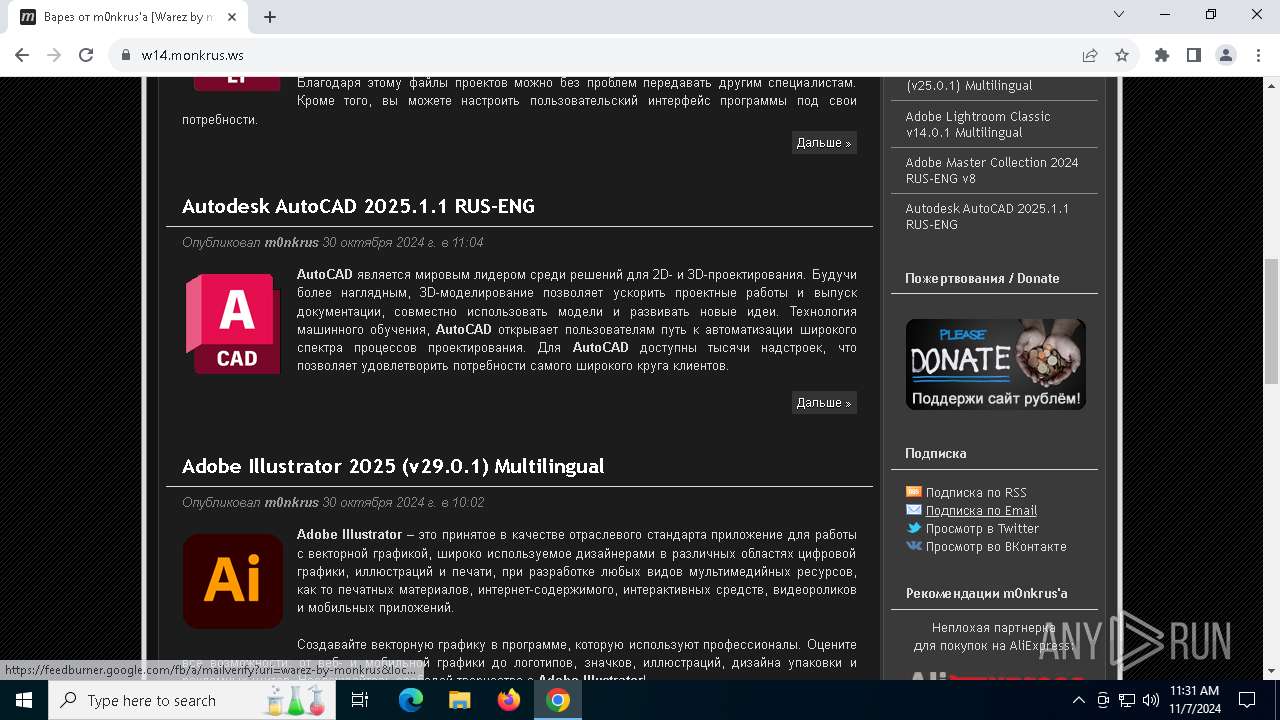Click the email envelope icon
The height and width of the screenshot is (720, 1280).
(913, 510)
